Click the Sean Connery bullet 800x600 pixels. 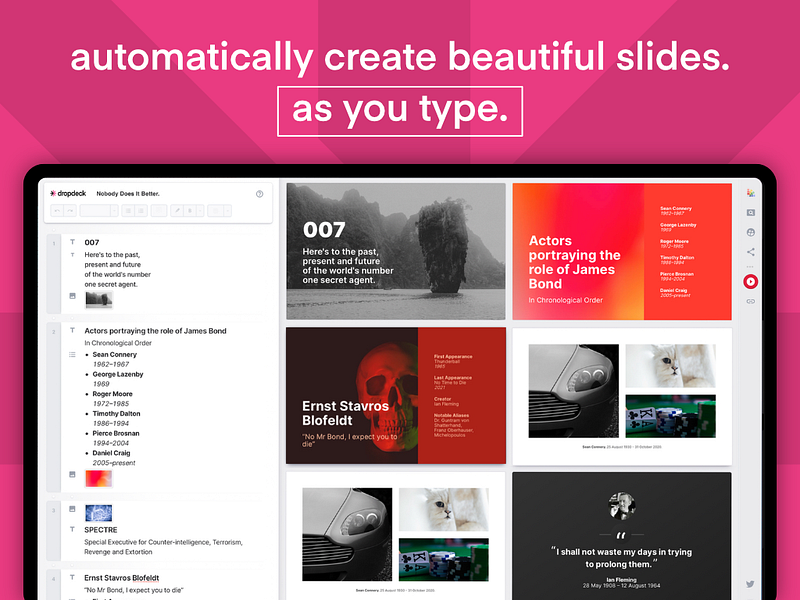(114, 355)
